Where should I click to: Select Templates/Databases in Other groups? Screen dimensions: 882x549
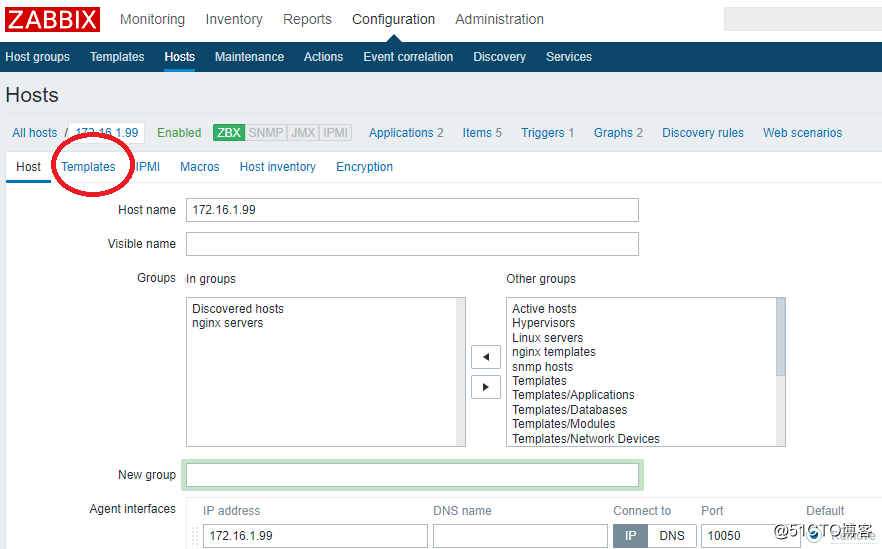(569, 410)
